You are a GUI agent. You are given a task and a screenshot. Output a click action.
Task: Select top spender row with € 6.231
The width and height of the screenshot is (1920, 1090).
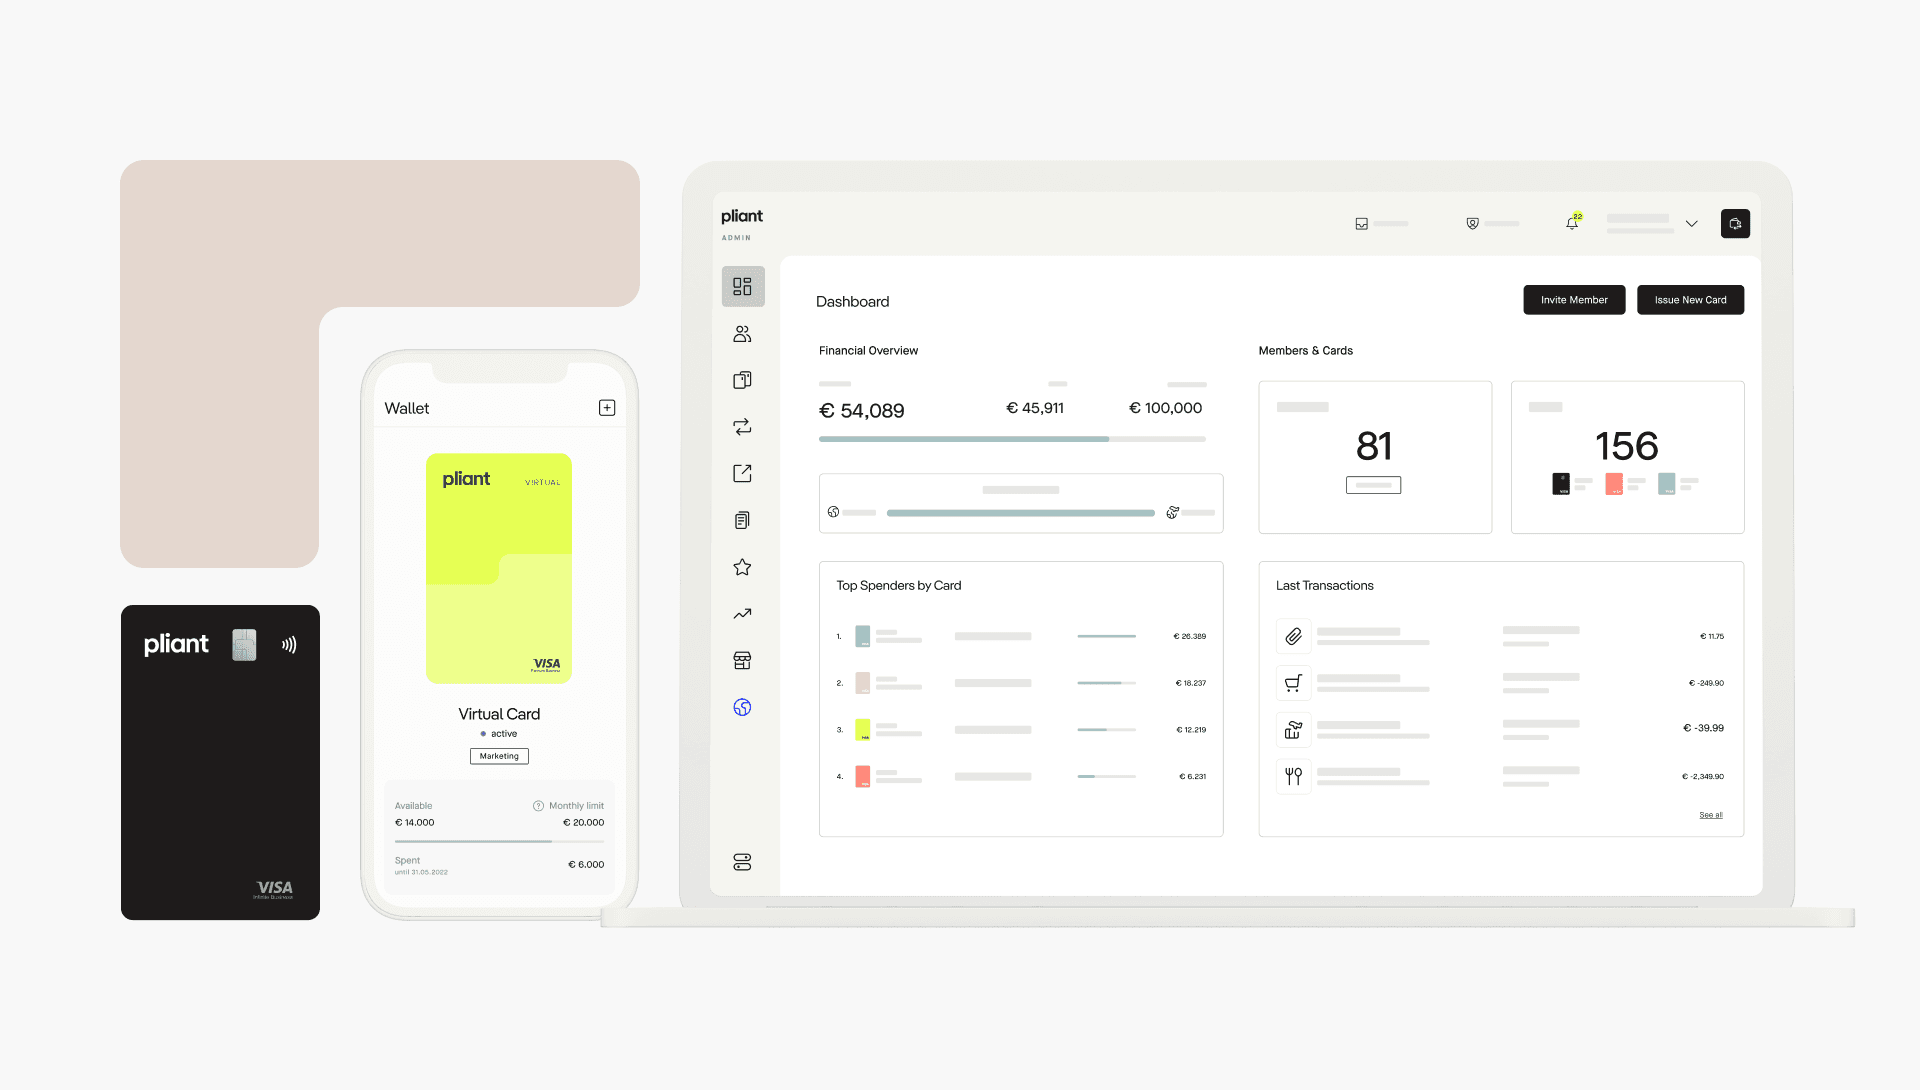(1021, 776)
